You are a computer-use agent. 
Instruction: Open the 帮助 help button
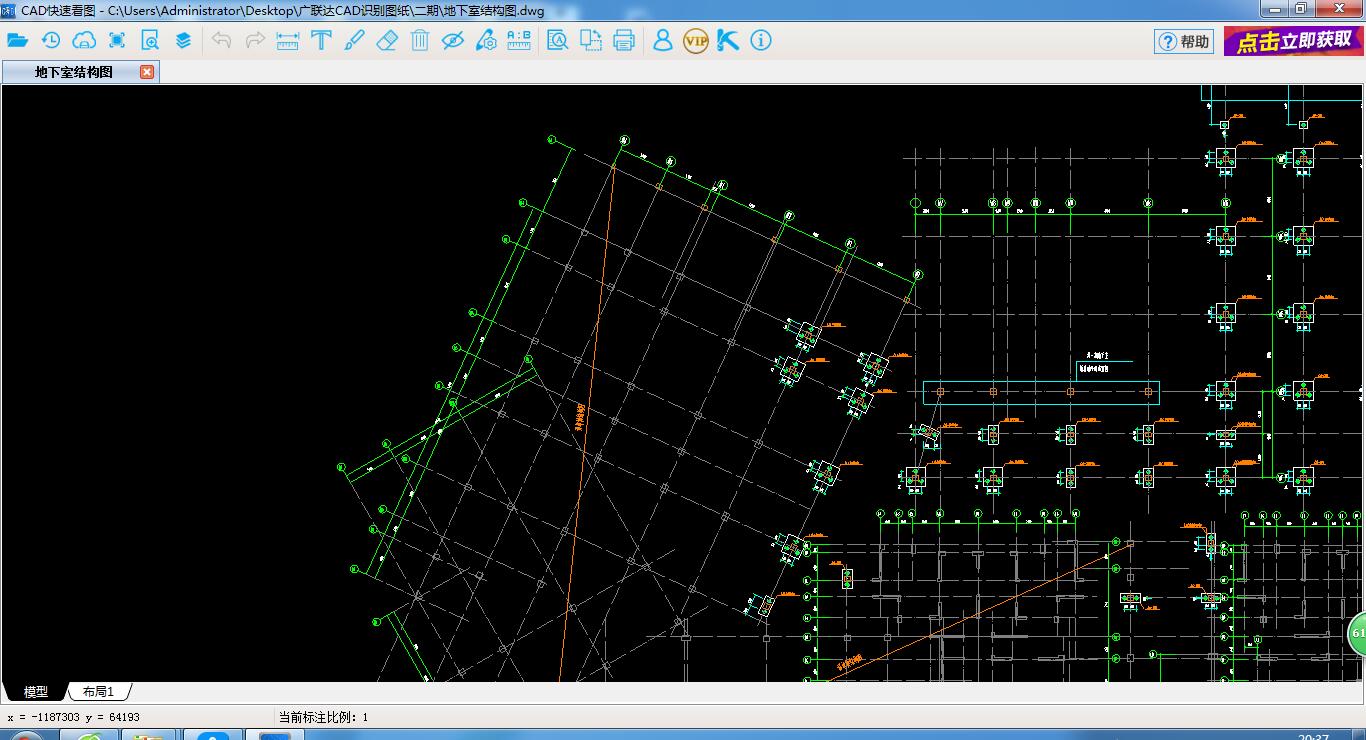coord(1184,41)
